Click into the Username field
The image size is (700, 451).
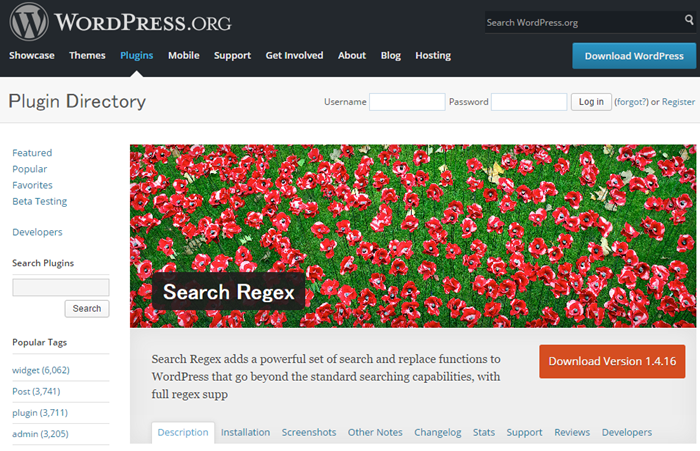tap(407, 102)
